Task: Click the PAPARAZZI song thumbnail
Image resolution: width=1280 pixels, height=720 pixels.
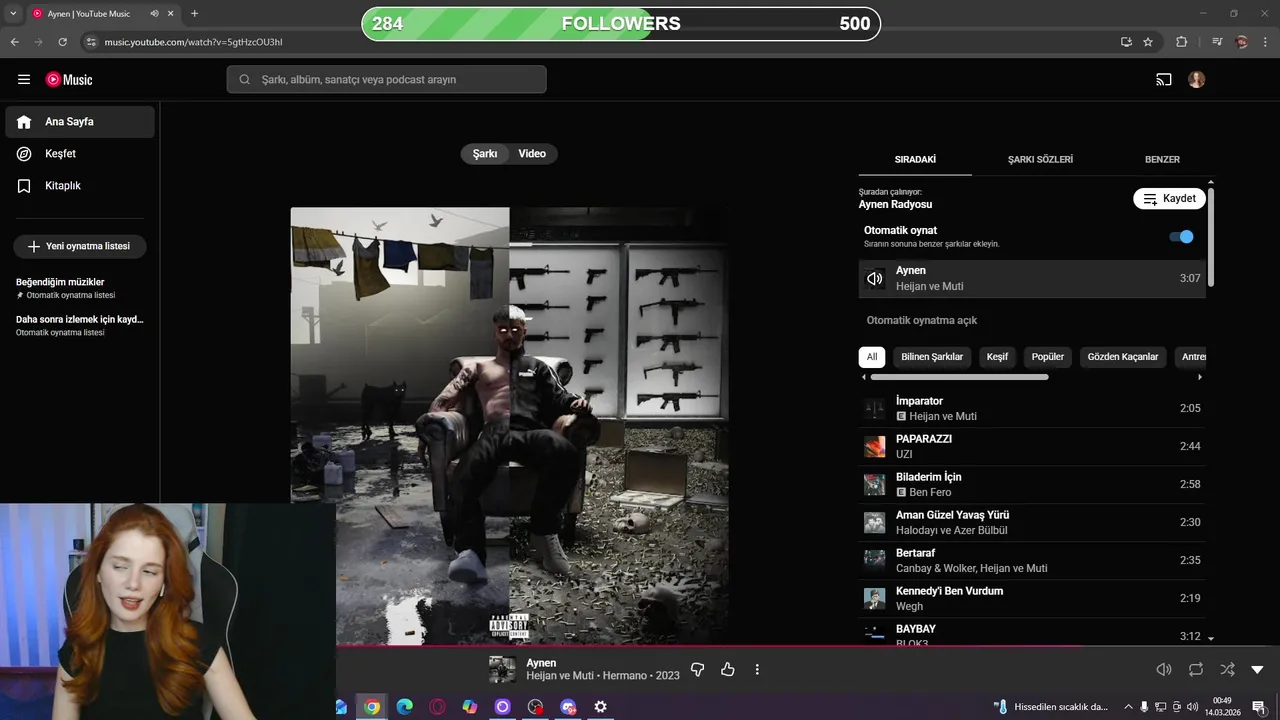Action: coord(875,447)
